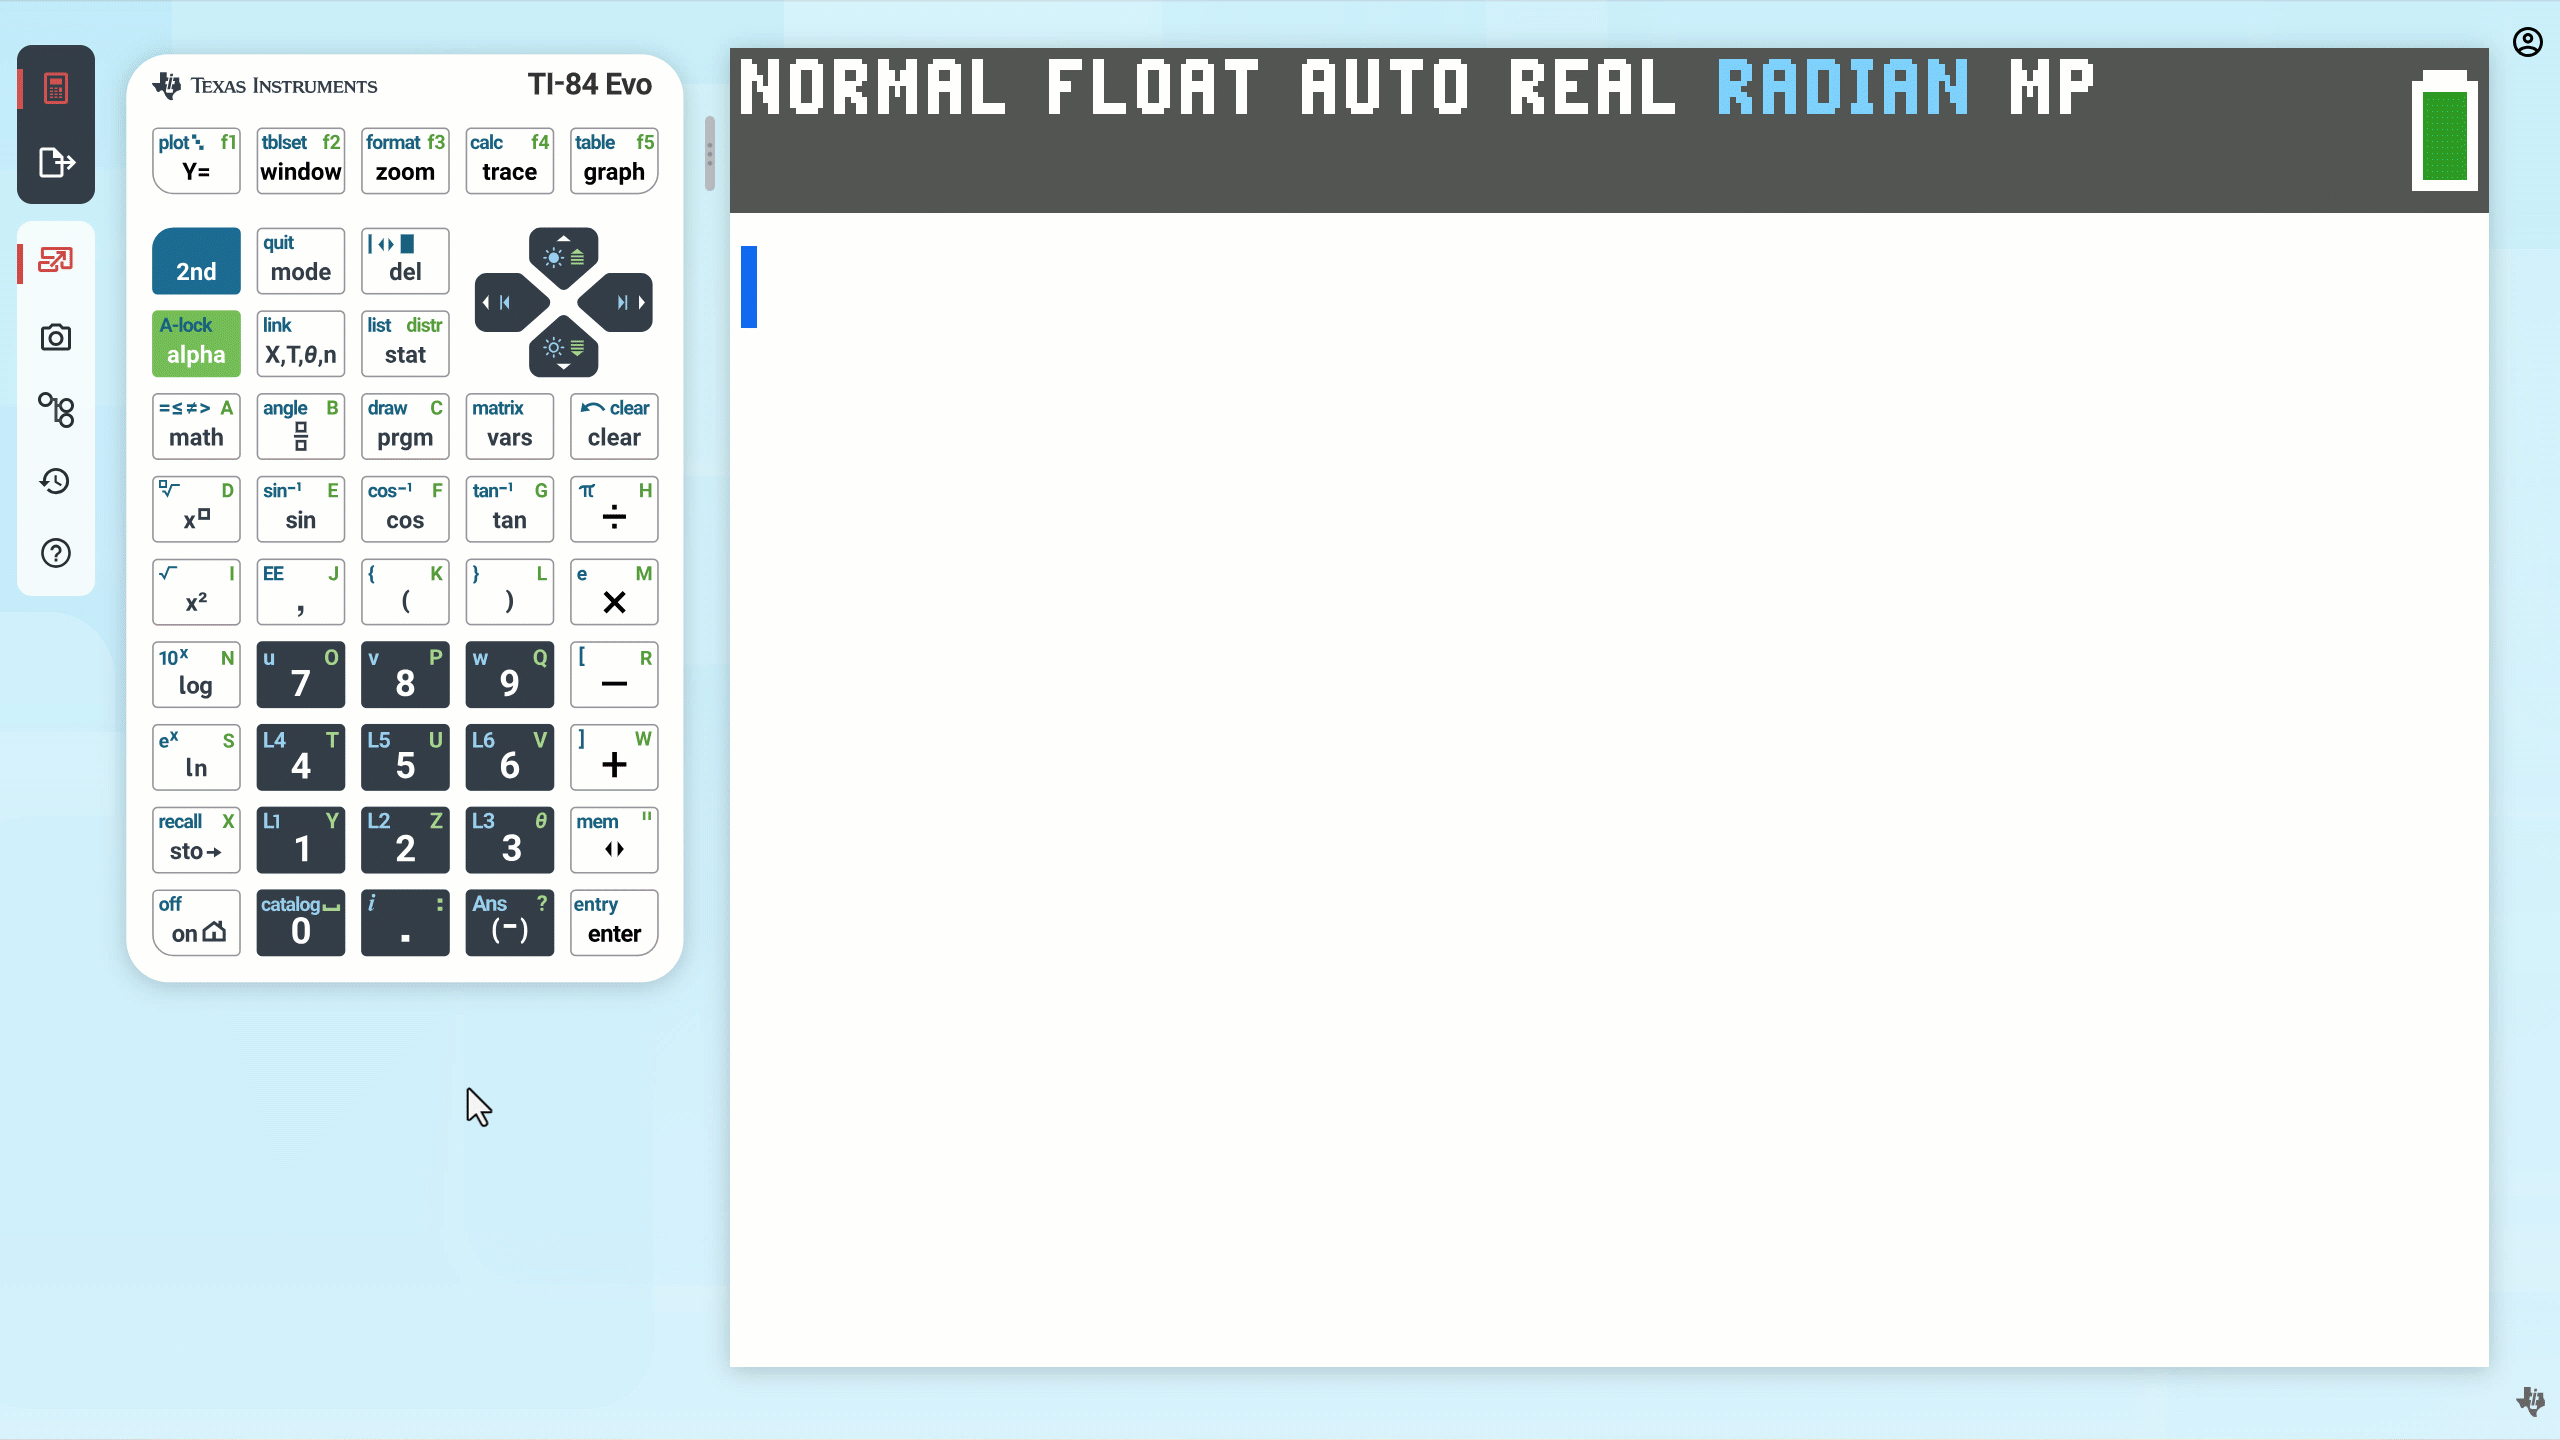Image resolution: width=2560 pixels, height=1440 pixels.
Task: Open the window settings key
Action: [301, 161]
